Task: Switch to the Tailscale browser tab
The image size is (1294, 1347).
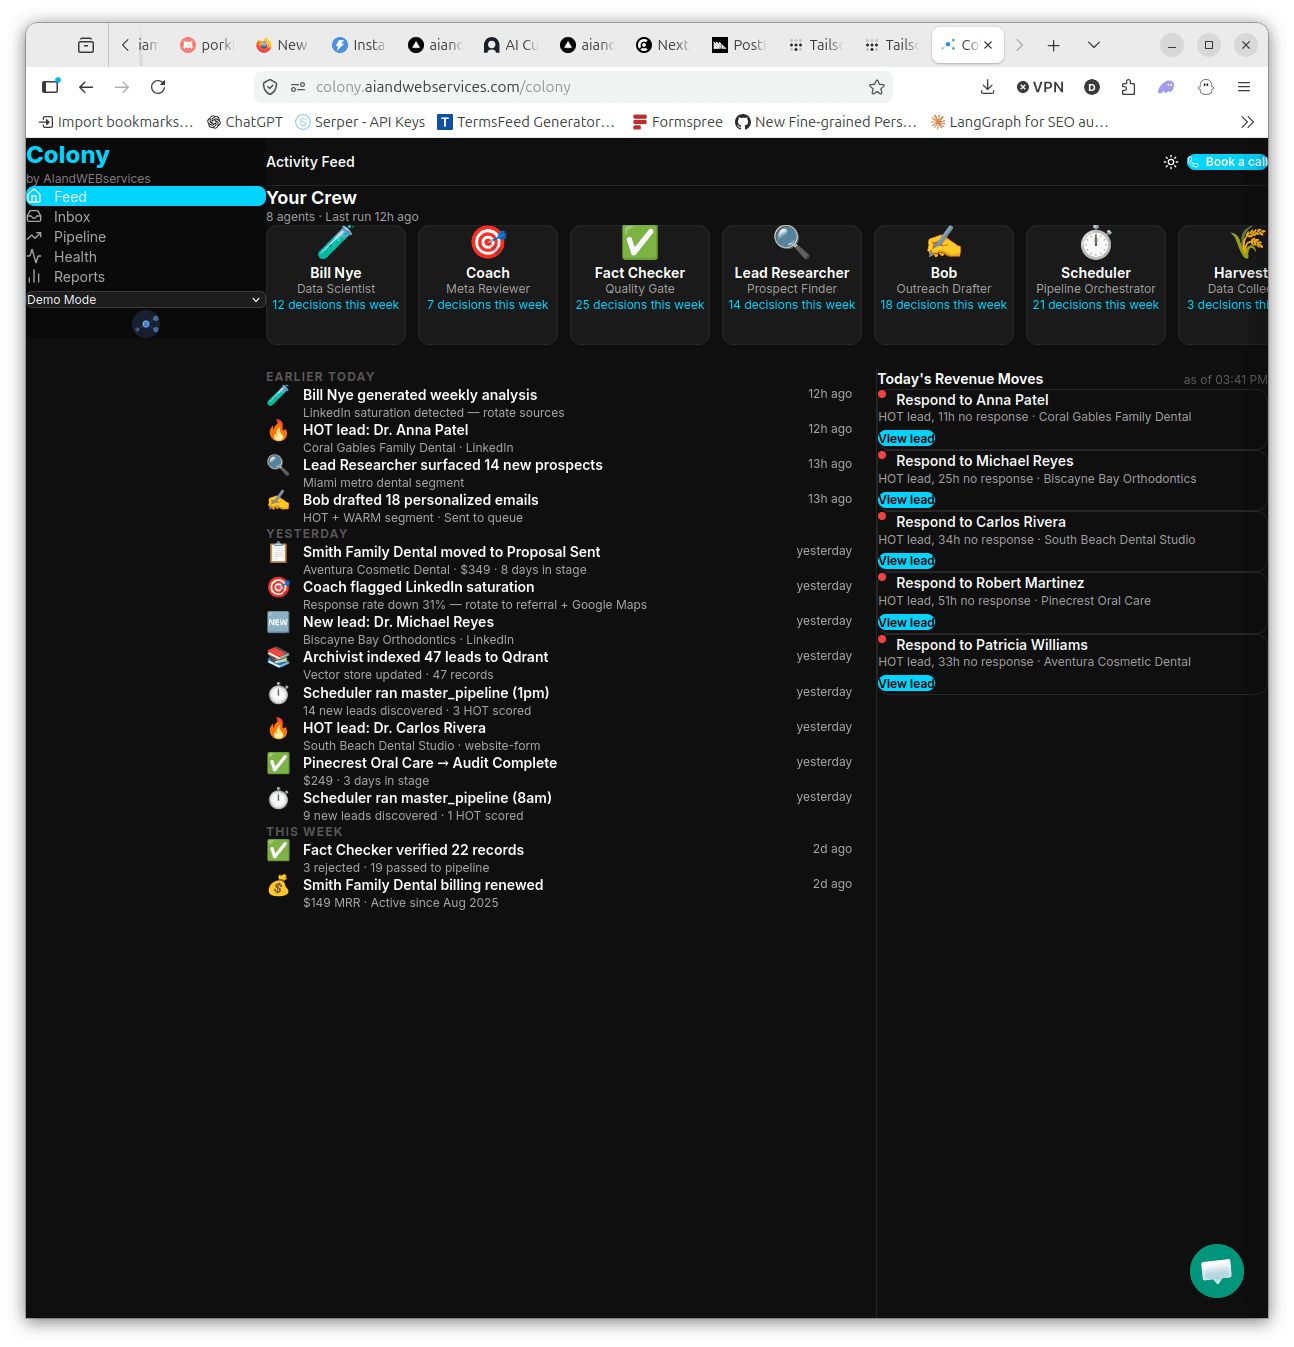Action: (815, 45)
